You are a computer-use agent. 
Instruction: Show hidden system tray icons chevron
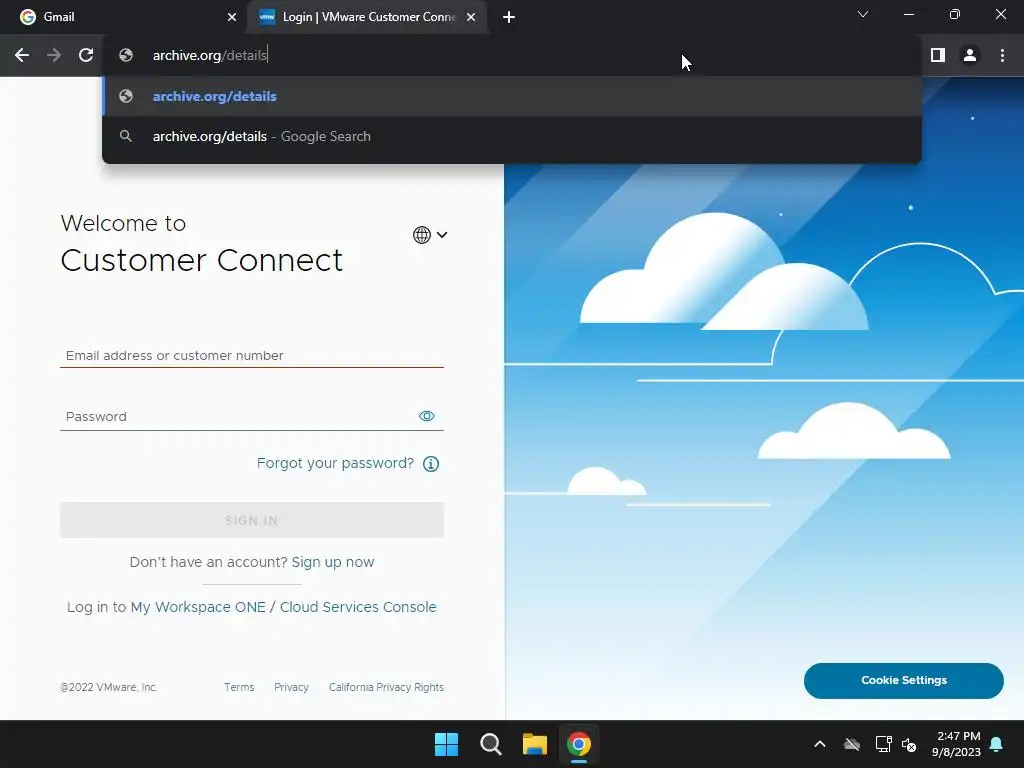coord(820,744)
